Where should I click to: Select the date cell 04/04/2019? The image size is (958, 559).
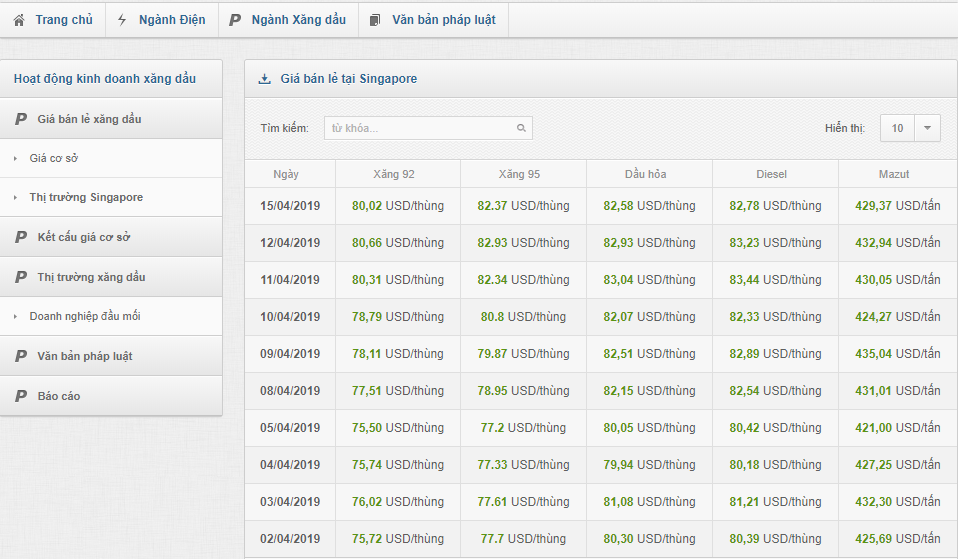290,465
